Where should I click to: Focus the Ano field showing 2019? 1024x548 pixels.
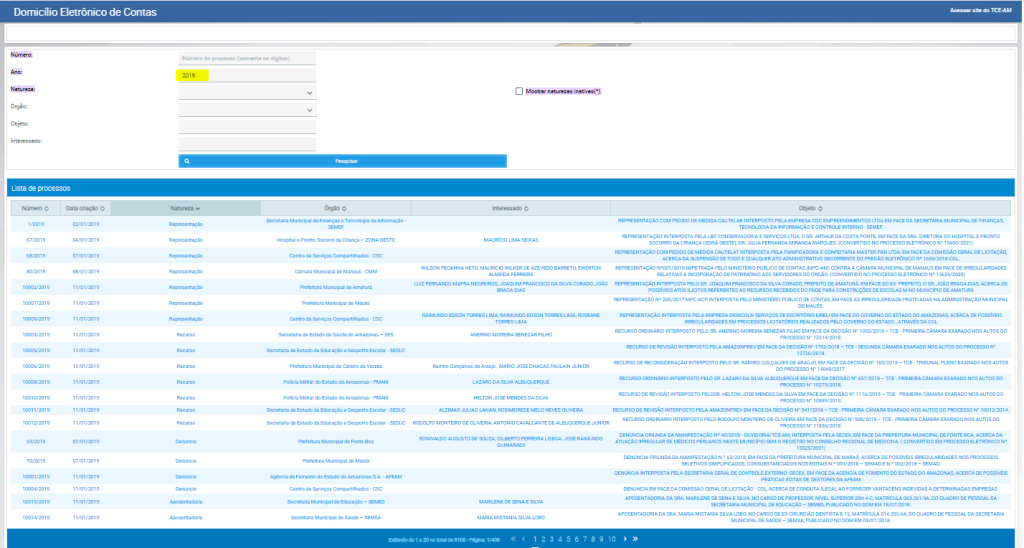click(x=247, y=75)
